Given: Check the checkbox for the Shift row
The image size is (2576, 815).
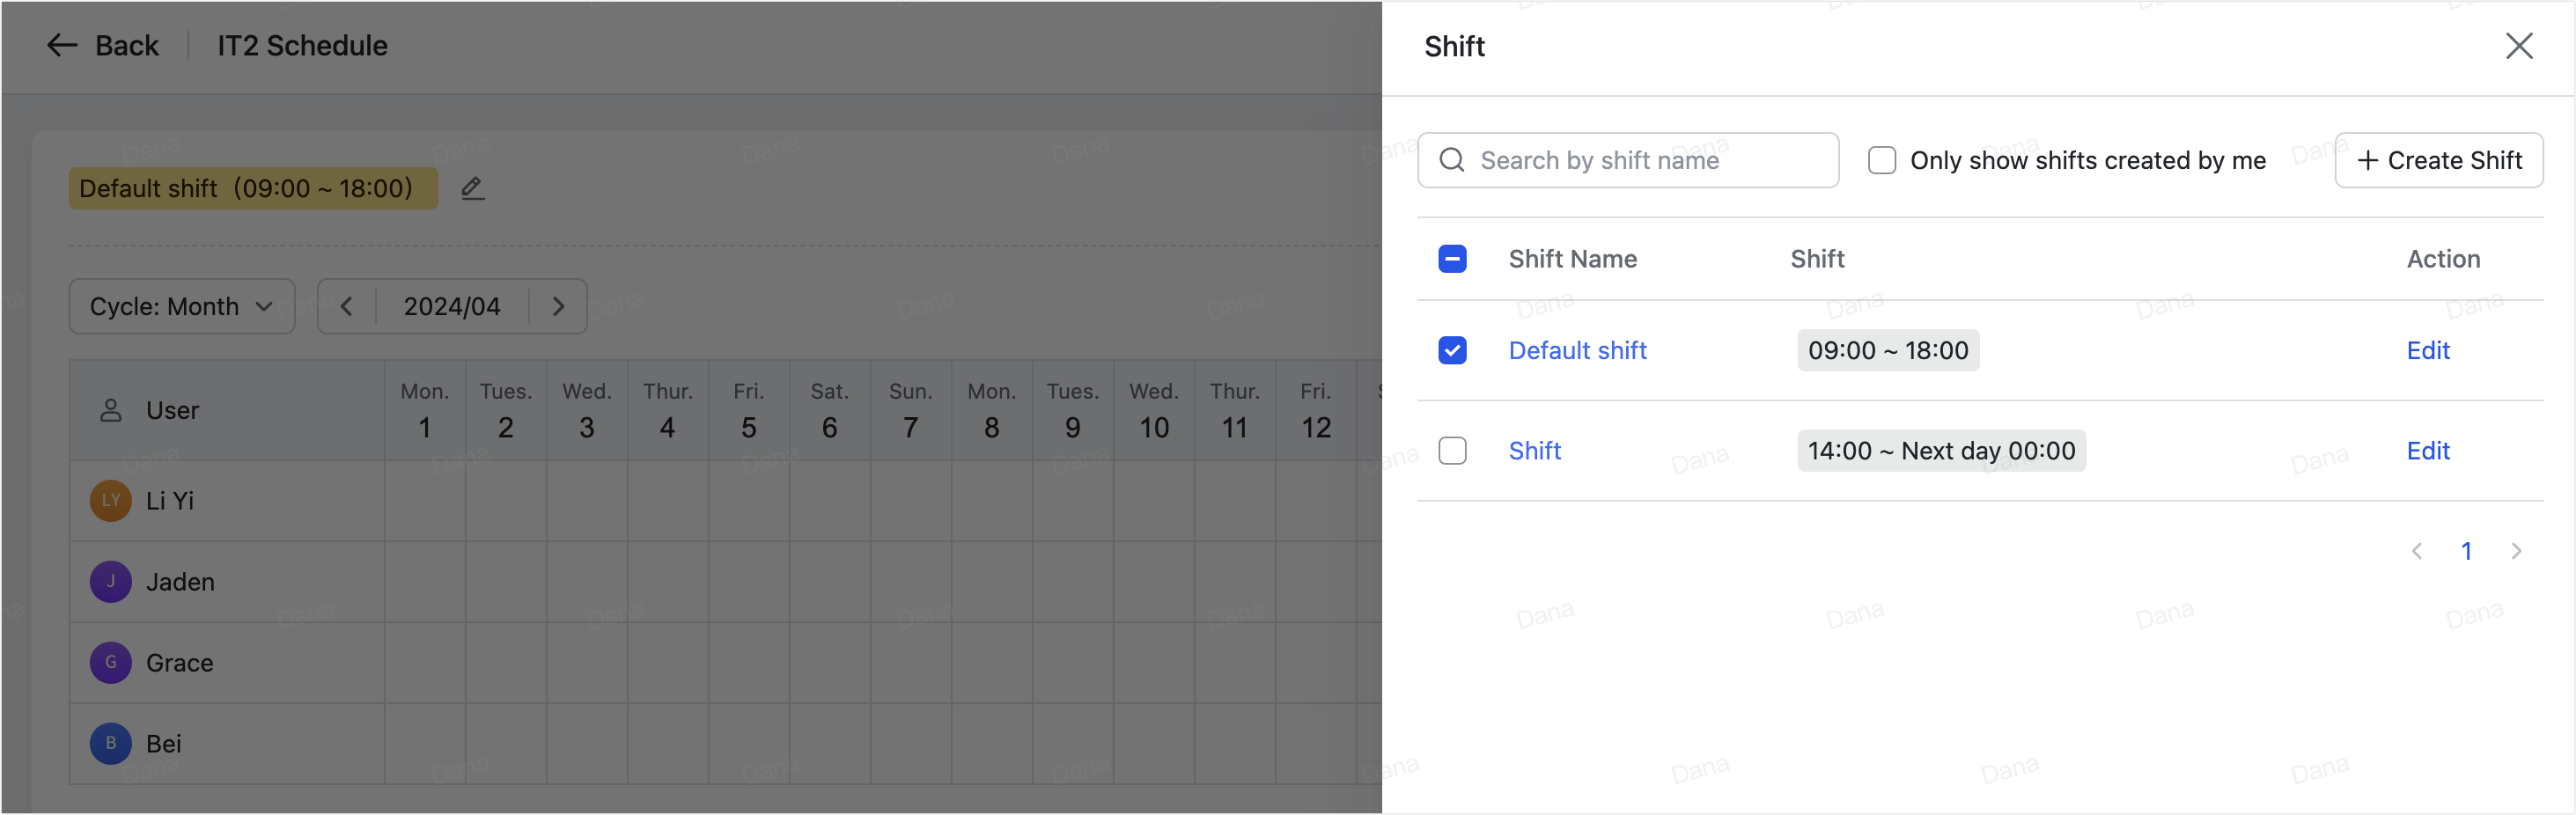Looking at the screenshot, I should [x=1452, y=450].
